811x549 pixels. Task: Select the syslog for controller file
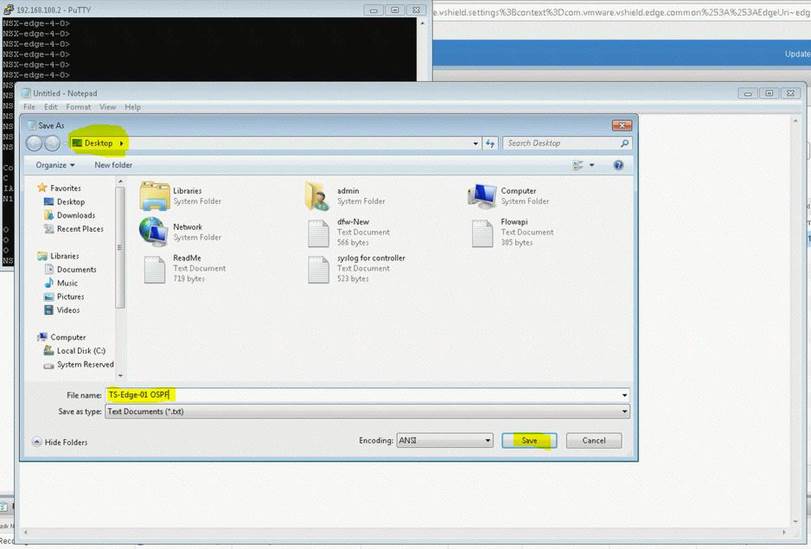coord(318,268)
